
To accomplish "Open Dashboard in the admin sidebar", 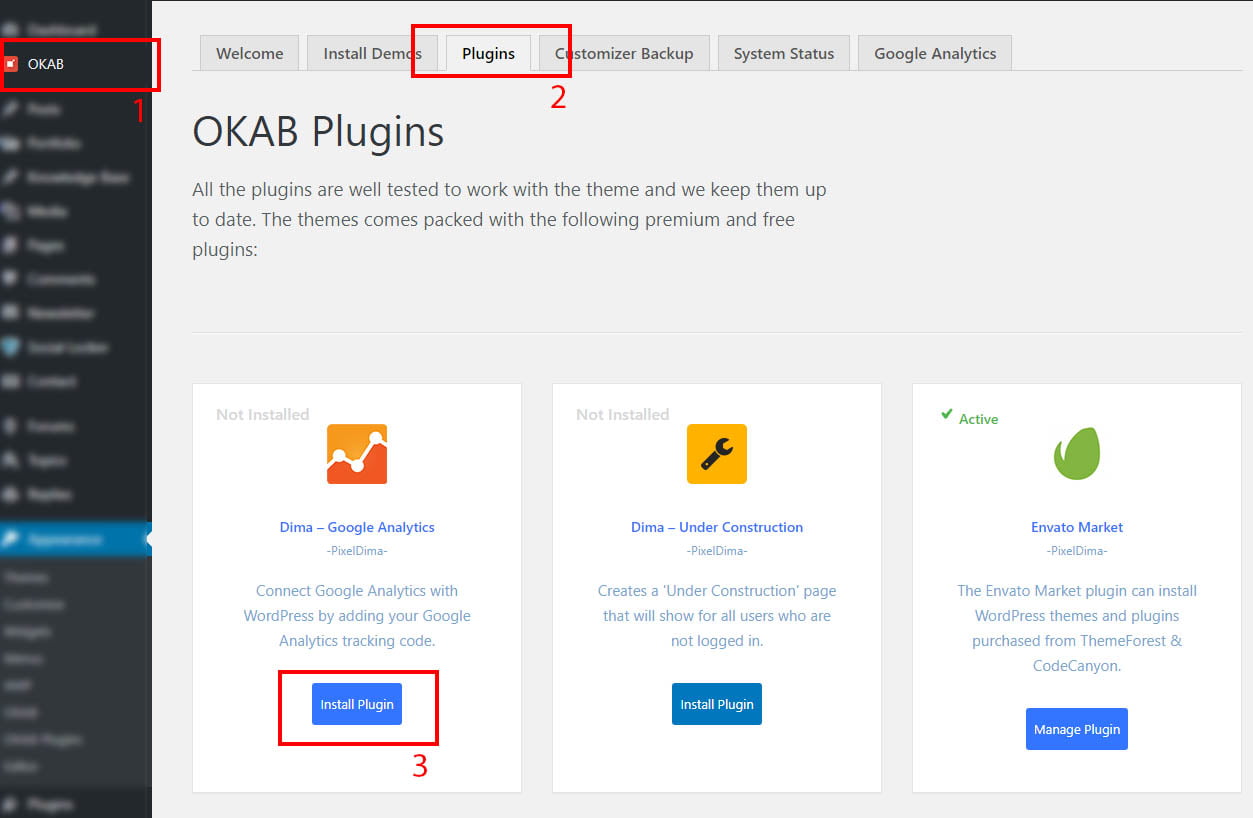I will point(76,30).
